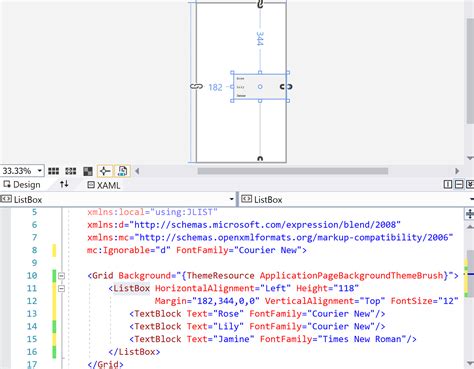Click the xmlns:local="using:JLIST" line
The width and height of the screenshot is (474, 369).
click(152, 212)
